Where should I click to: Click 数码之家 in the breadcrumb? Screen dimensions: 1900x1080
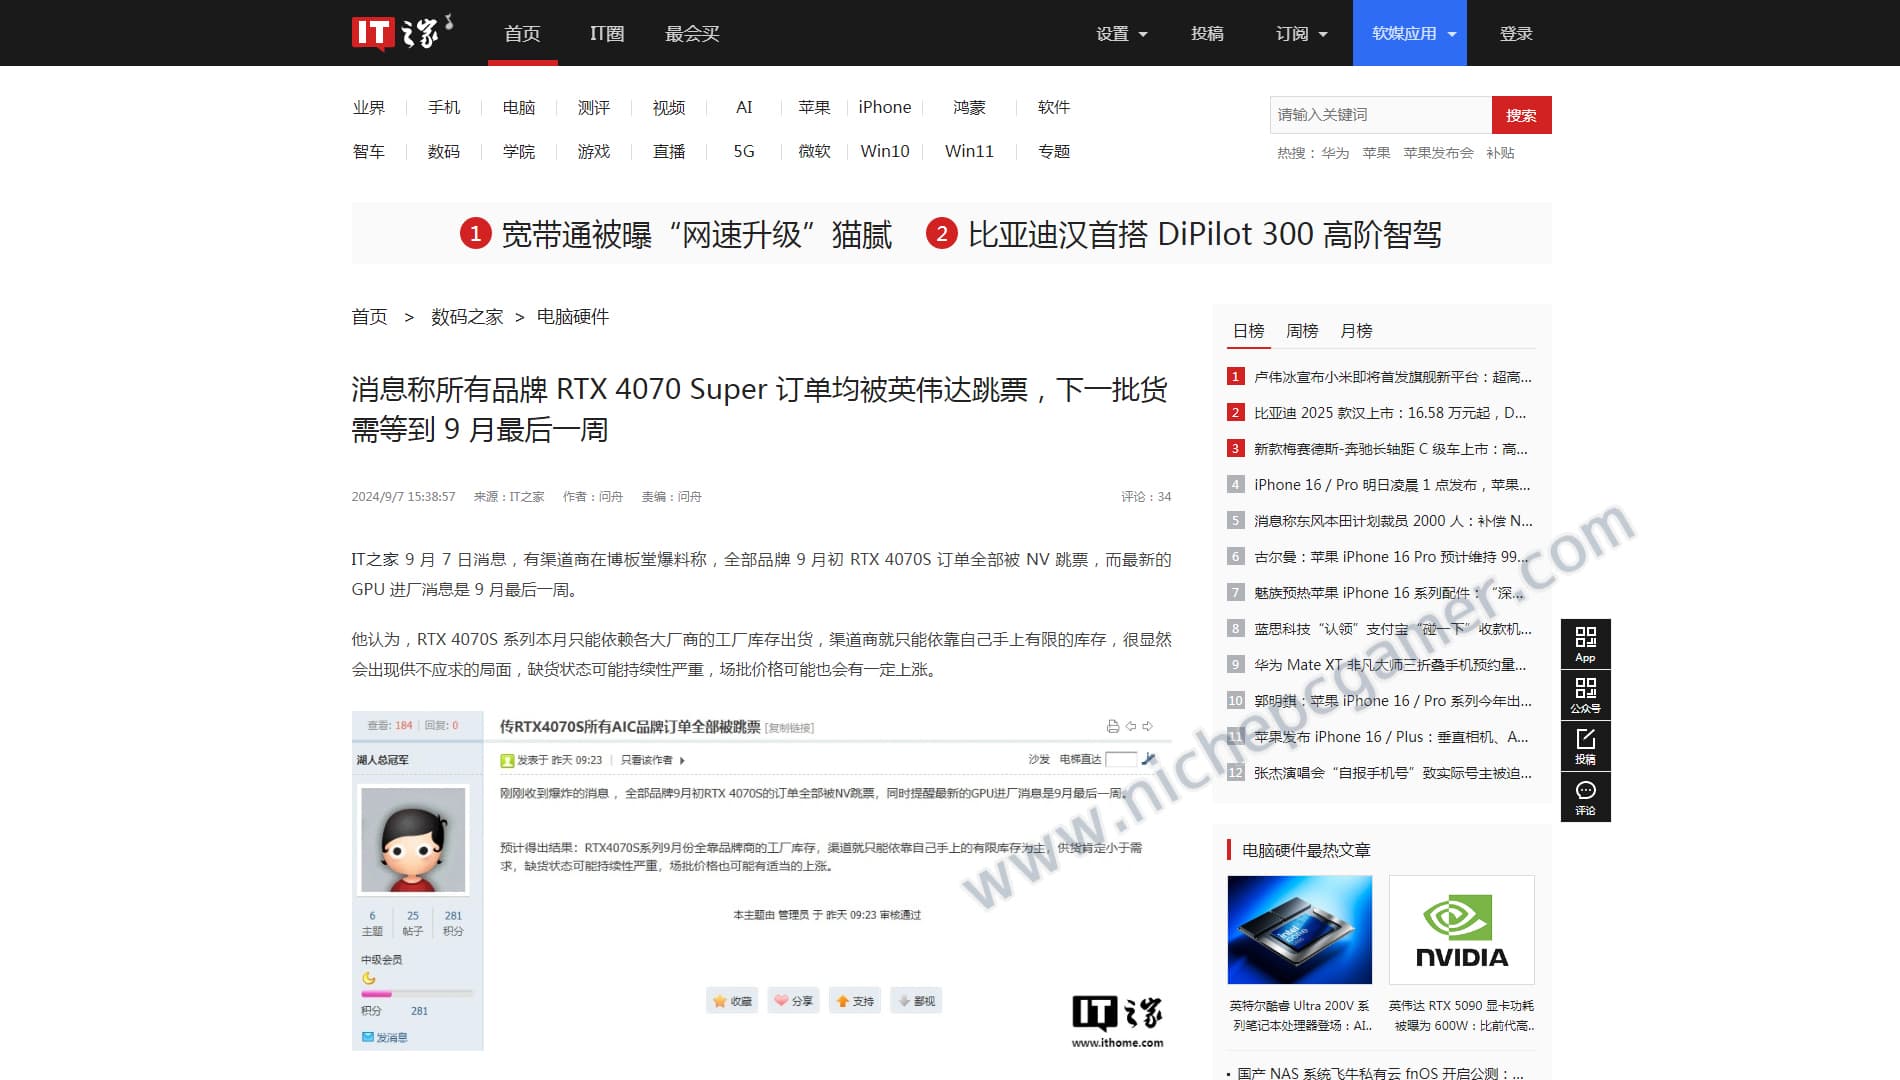tap(467, 317)
